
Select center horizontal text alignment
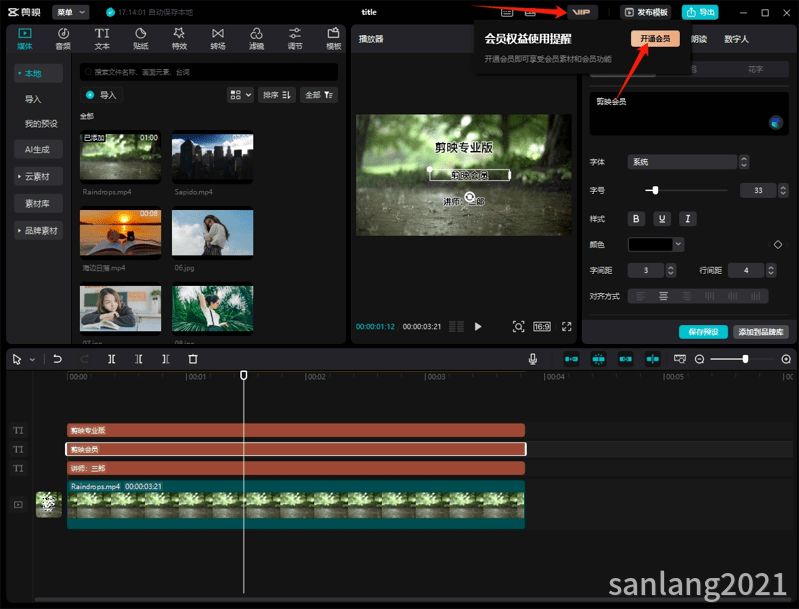(x=663, y=296)
